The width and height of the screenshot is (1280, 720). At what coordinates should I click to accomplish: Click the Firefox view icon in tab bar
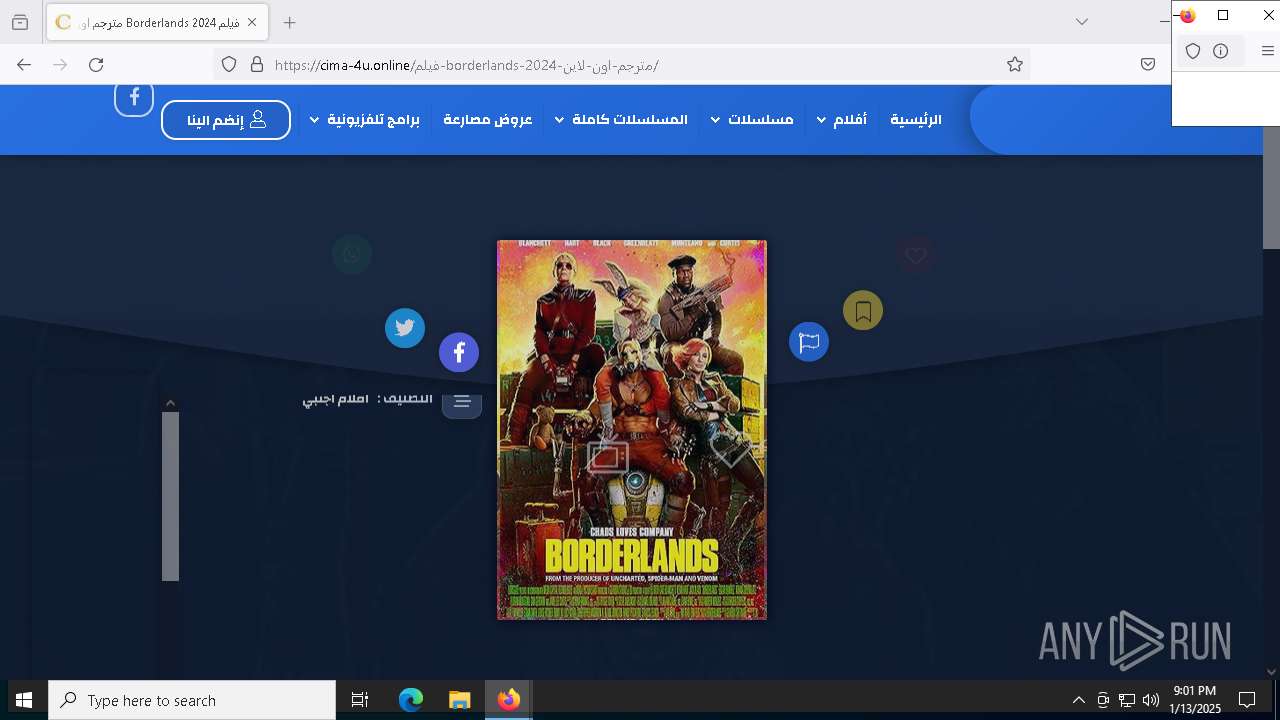(x=20, y=22)
